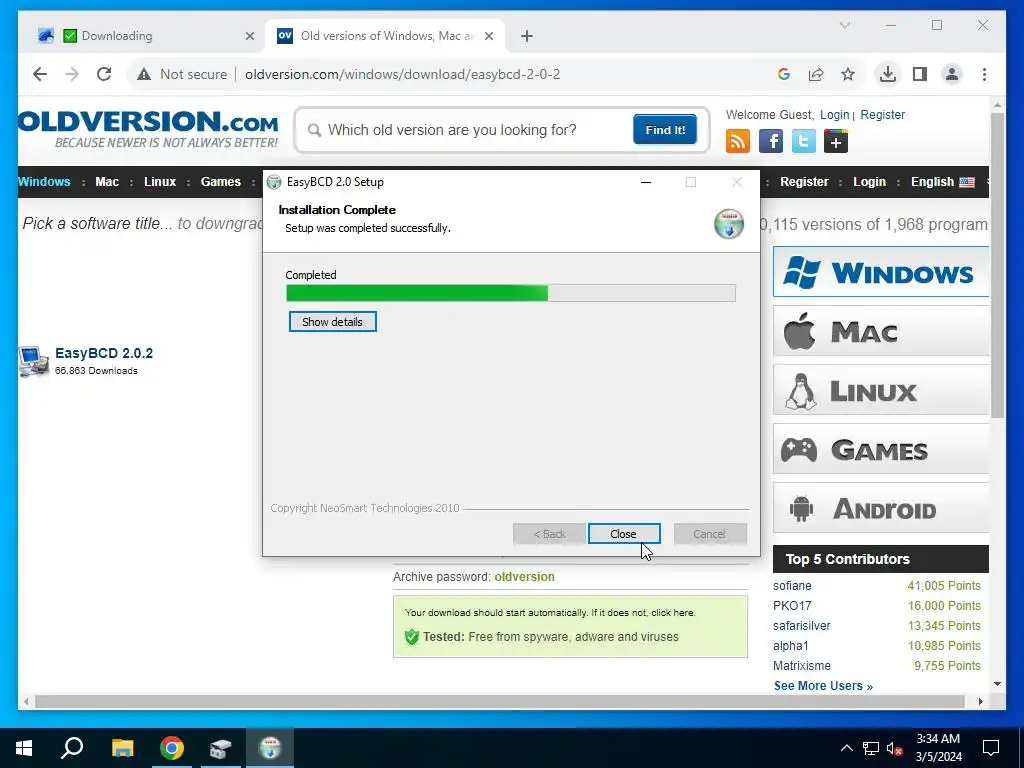Click contributor safarisilver
Screen dimensions: 1024x768
(x=801, y=626)
